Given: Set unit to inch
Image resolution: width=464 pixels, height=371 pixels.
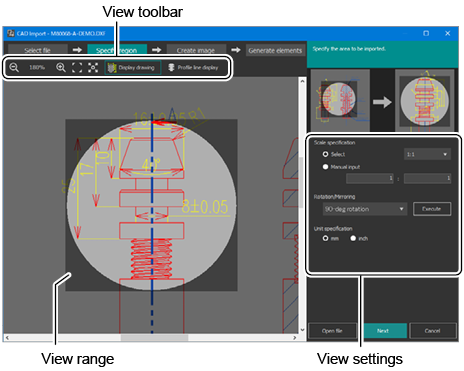Looking at the screenshot, I should coord(353,238).
